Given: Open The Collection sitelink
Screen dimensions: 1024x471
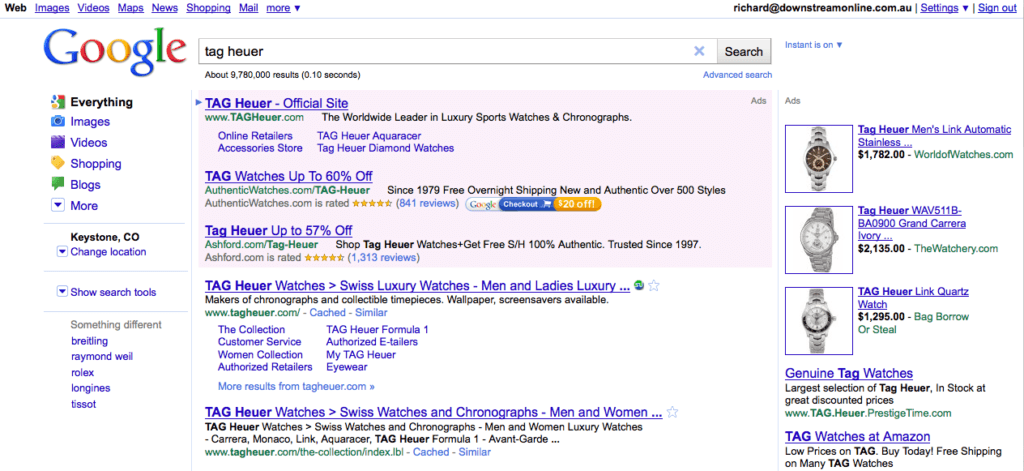Looking at the screenshot, I should (x=251, y=329).
